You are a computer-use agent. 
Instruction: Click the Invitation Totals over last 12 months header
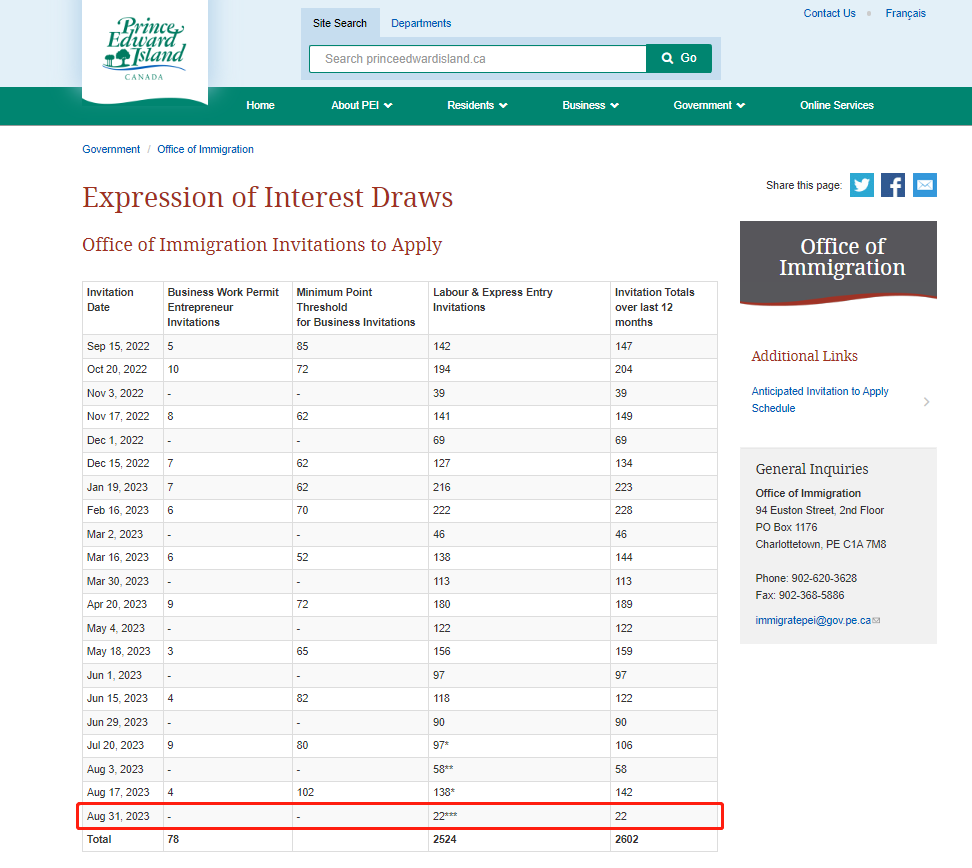664,308
